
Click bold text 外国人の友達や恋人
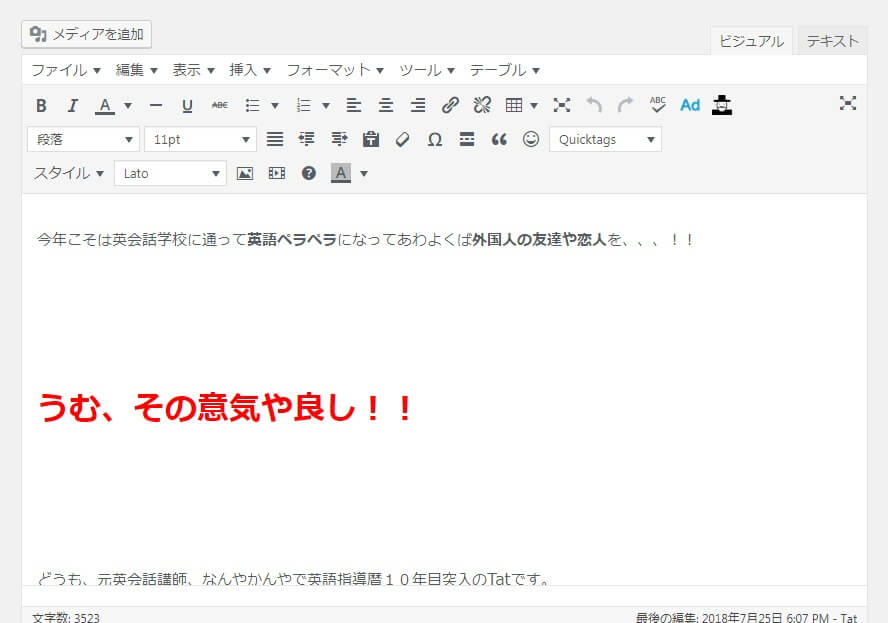tap(539, 240)
